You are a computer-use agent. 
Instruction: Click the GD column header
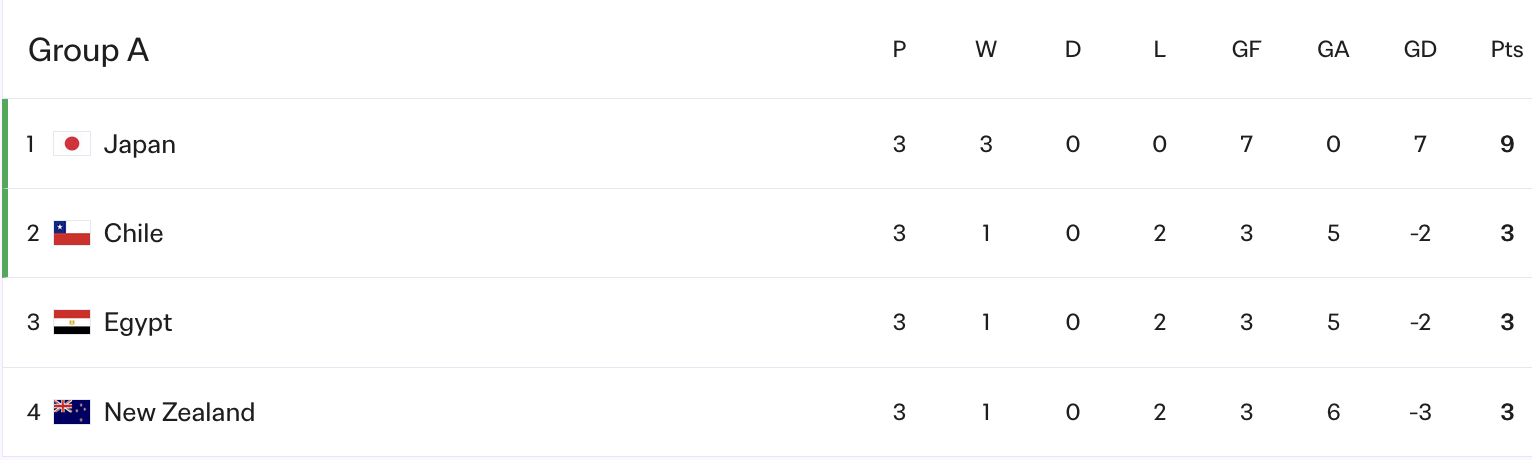[1420, 50]
